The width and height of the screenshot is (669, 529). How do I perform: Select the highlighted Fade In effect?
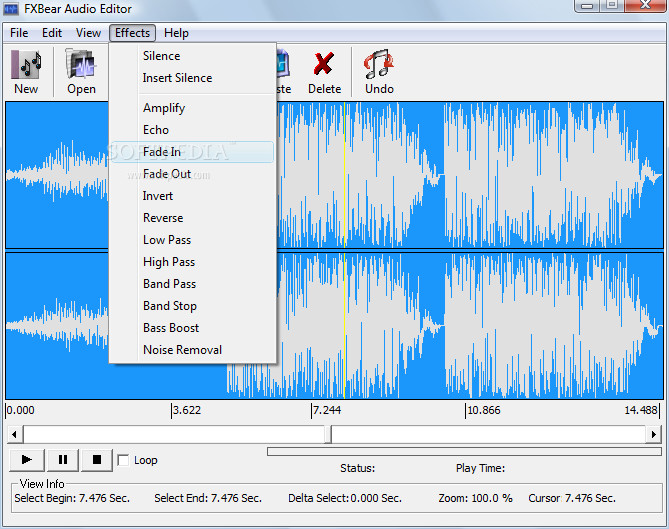point(192,152)
